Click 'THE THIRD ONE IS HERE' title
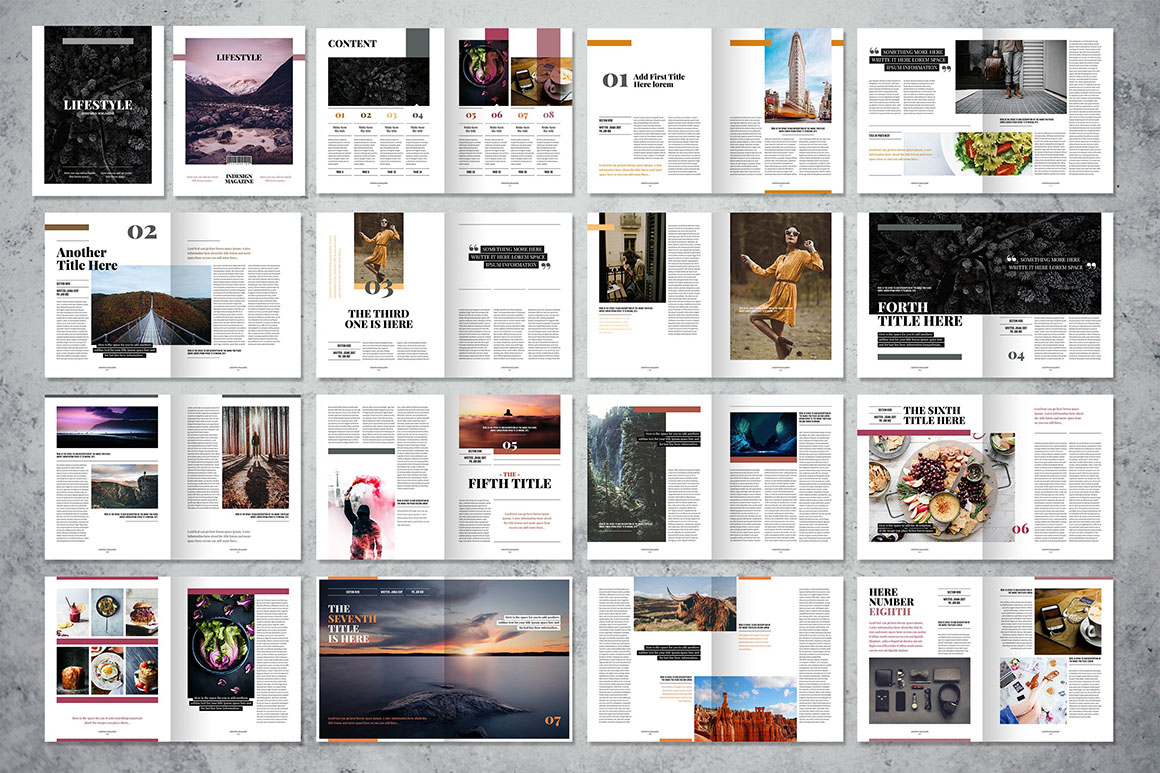The width and height of the screenshot is (1160, 773). [380, 318]
